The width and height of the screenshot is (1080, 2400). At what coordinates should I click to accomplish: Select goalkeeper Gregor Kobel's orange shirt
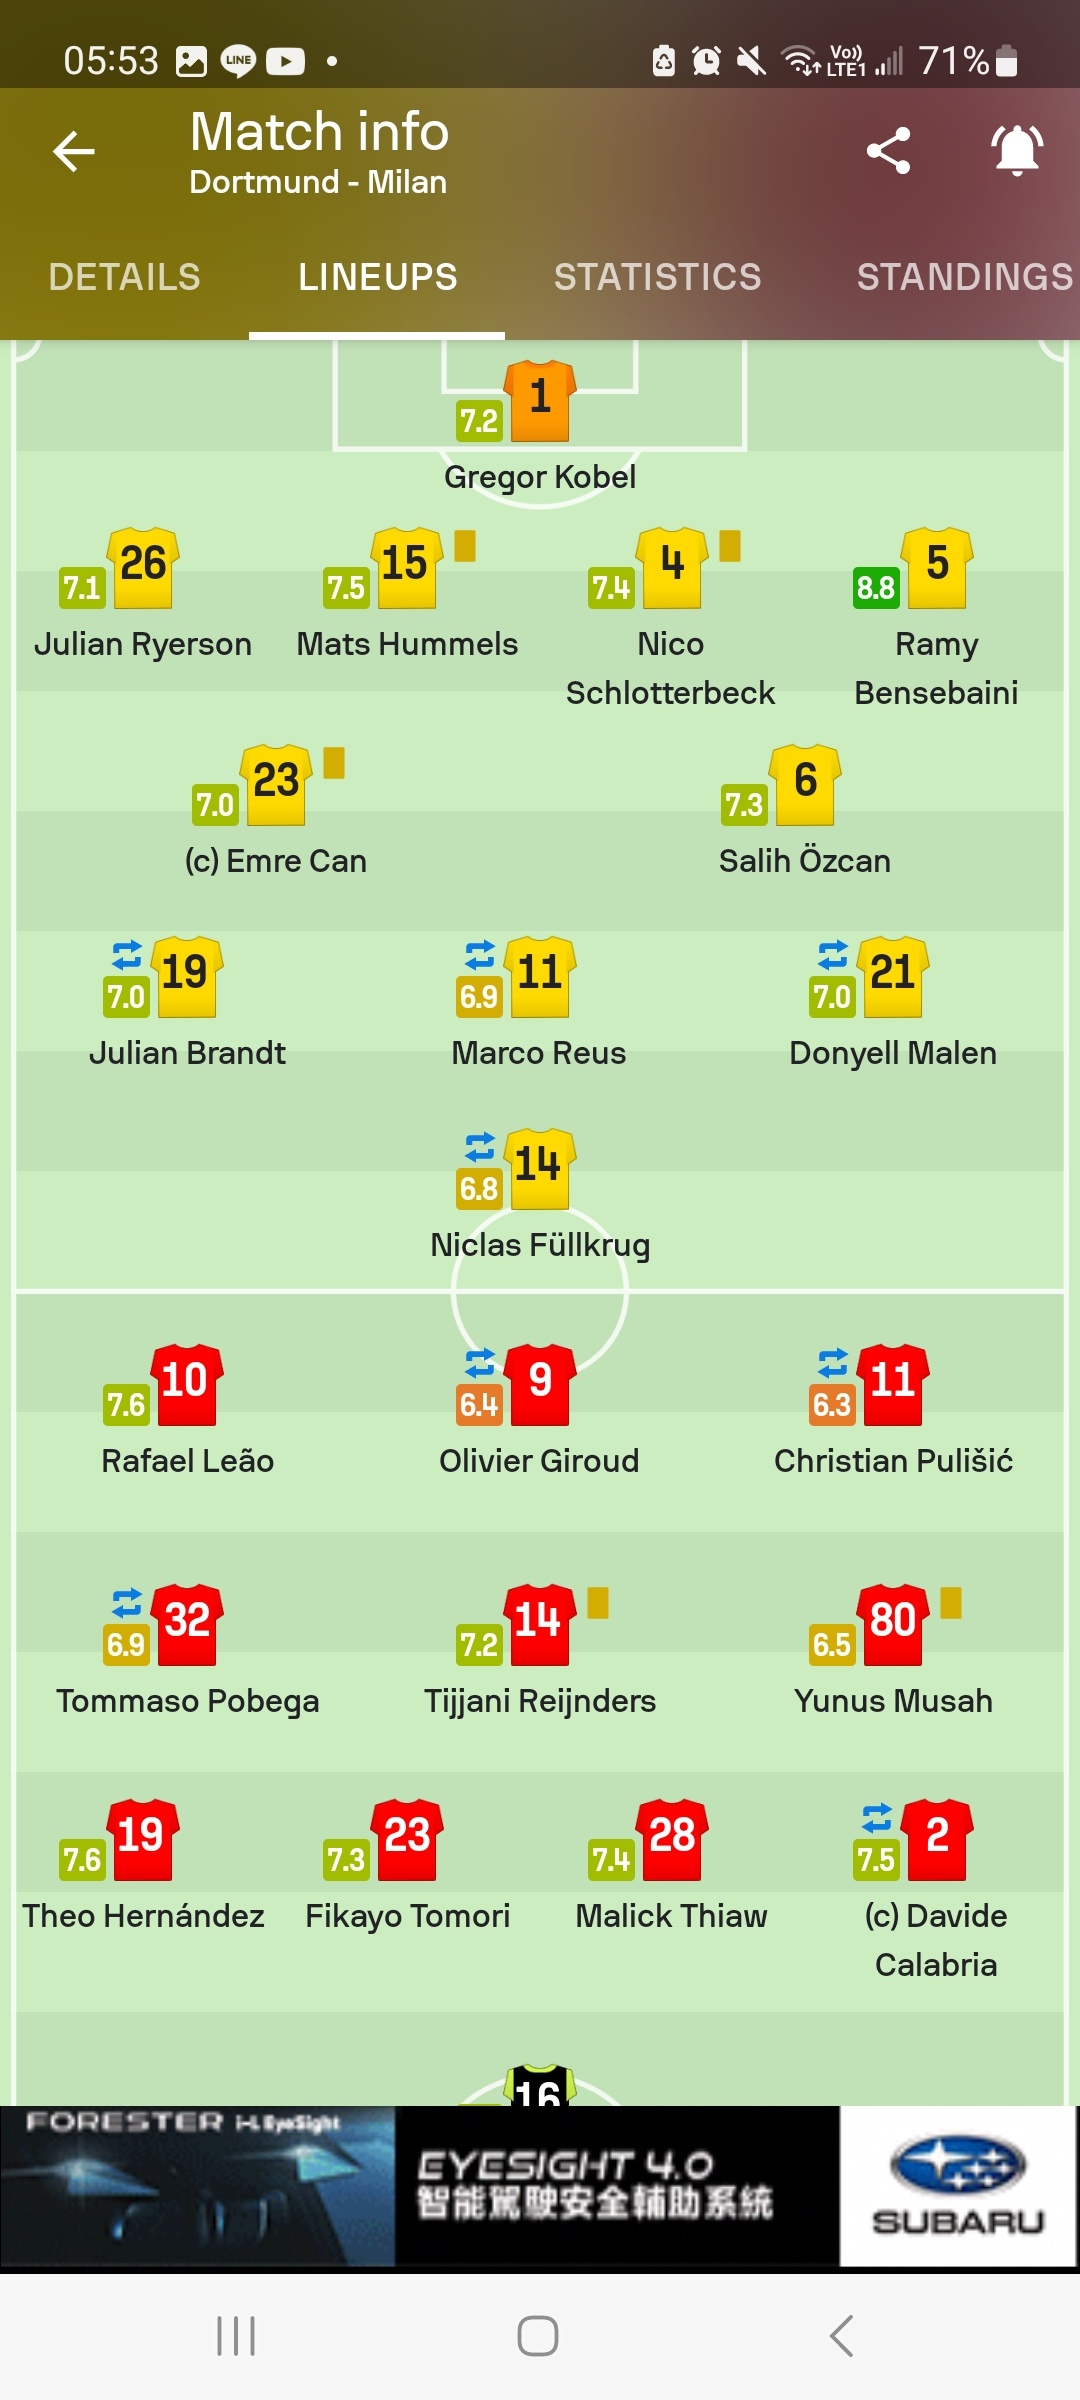point(540,401)
